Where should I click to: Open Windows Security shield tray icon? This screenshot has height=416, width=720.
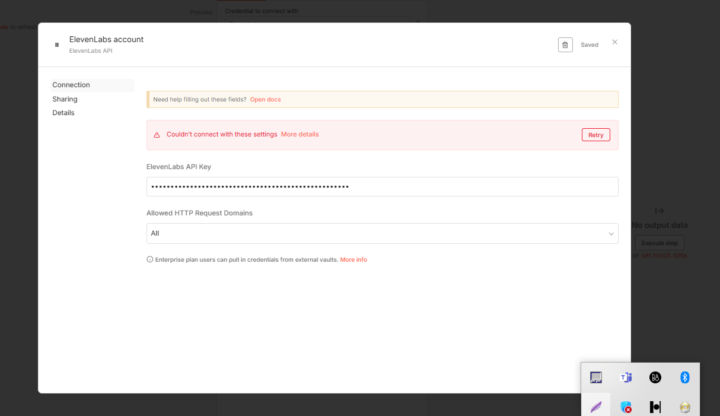(625, 407)
